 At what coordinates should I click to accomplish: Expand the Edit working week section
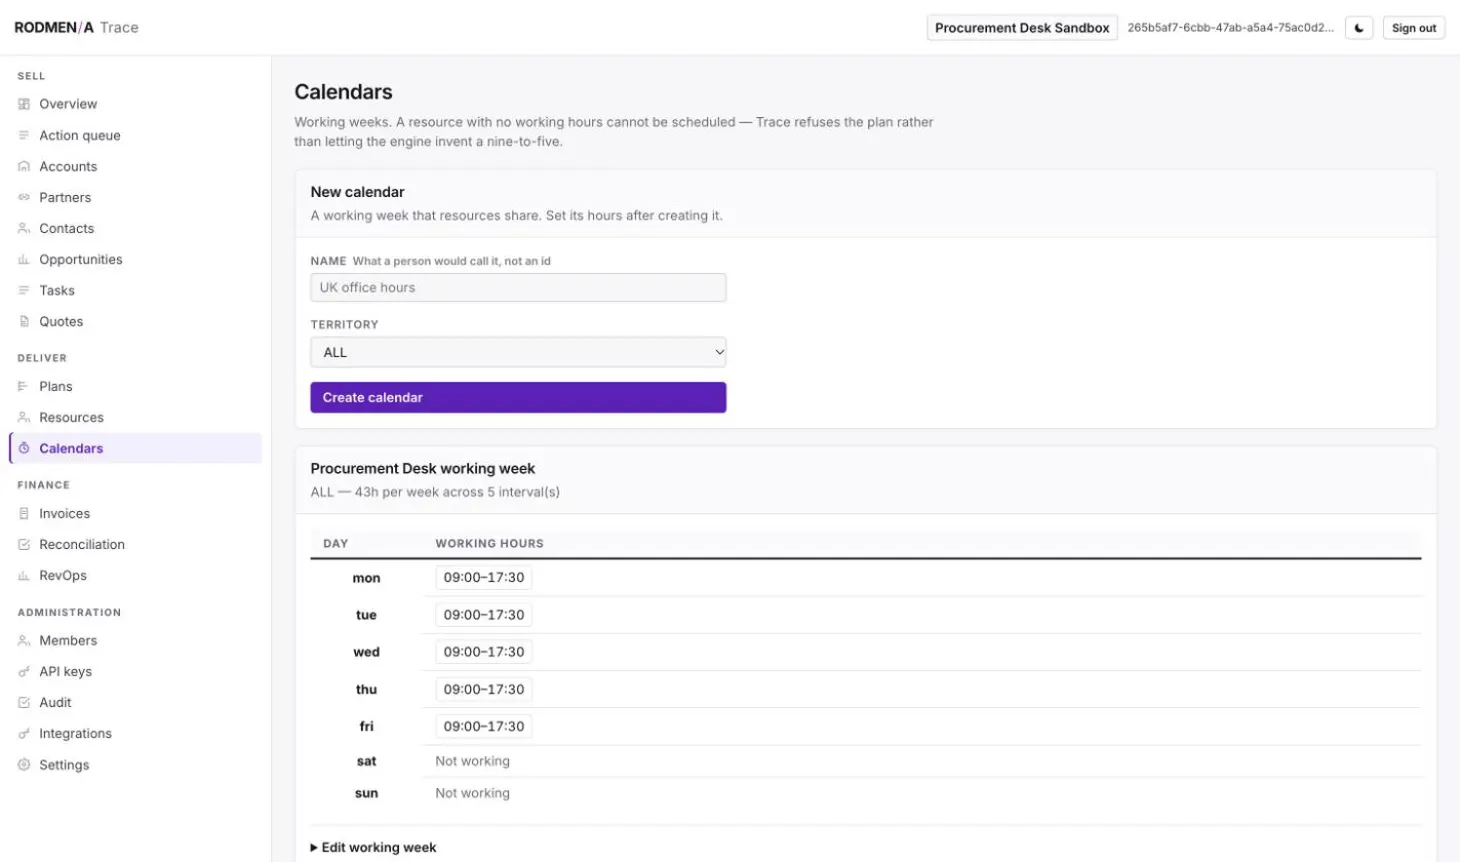point(373,847)
